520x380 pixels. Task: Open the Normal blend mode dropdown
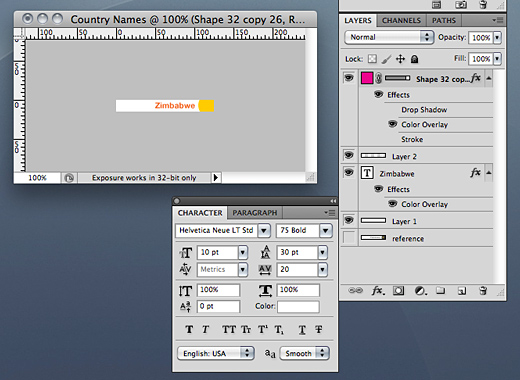pyautogui.click(x=389, y=37)
